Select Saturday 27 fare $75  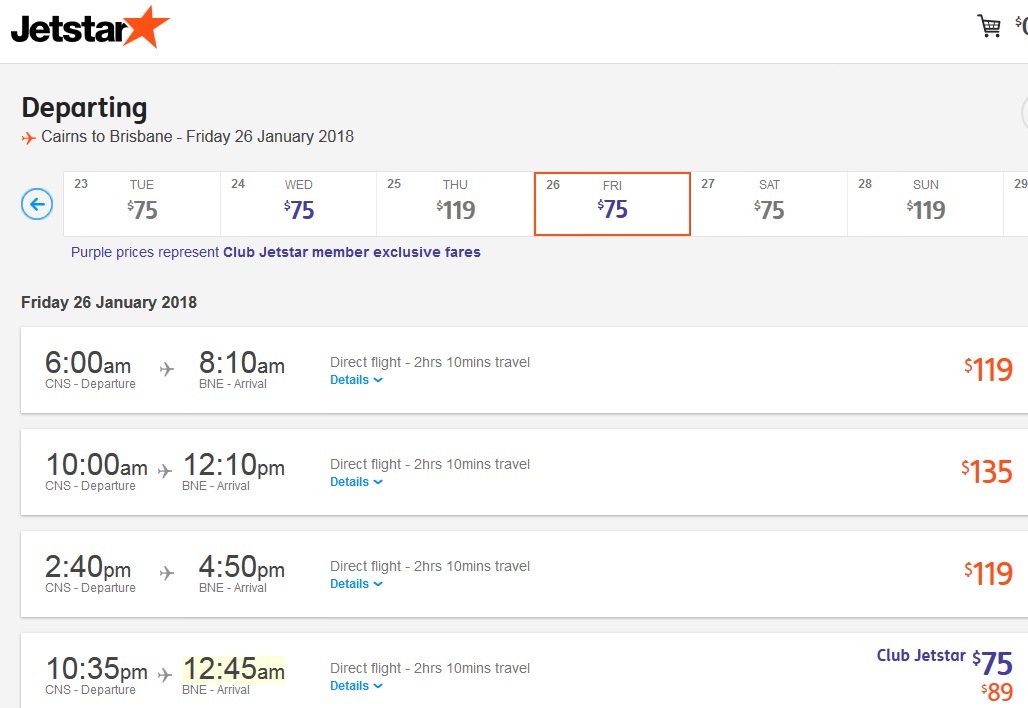point(769,204)
